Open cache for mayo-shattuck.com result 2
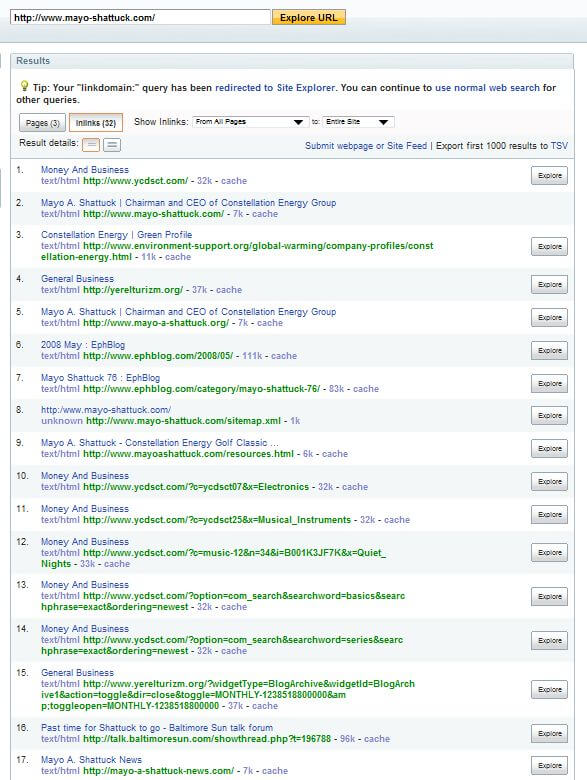Viewport: 587px width, 780px height. [x=265, y=214]
